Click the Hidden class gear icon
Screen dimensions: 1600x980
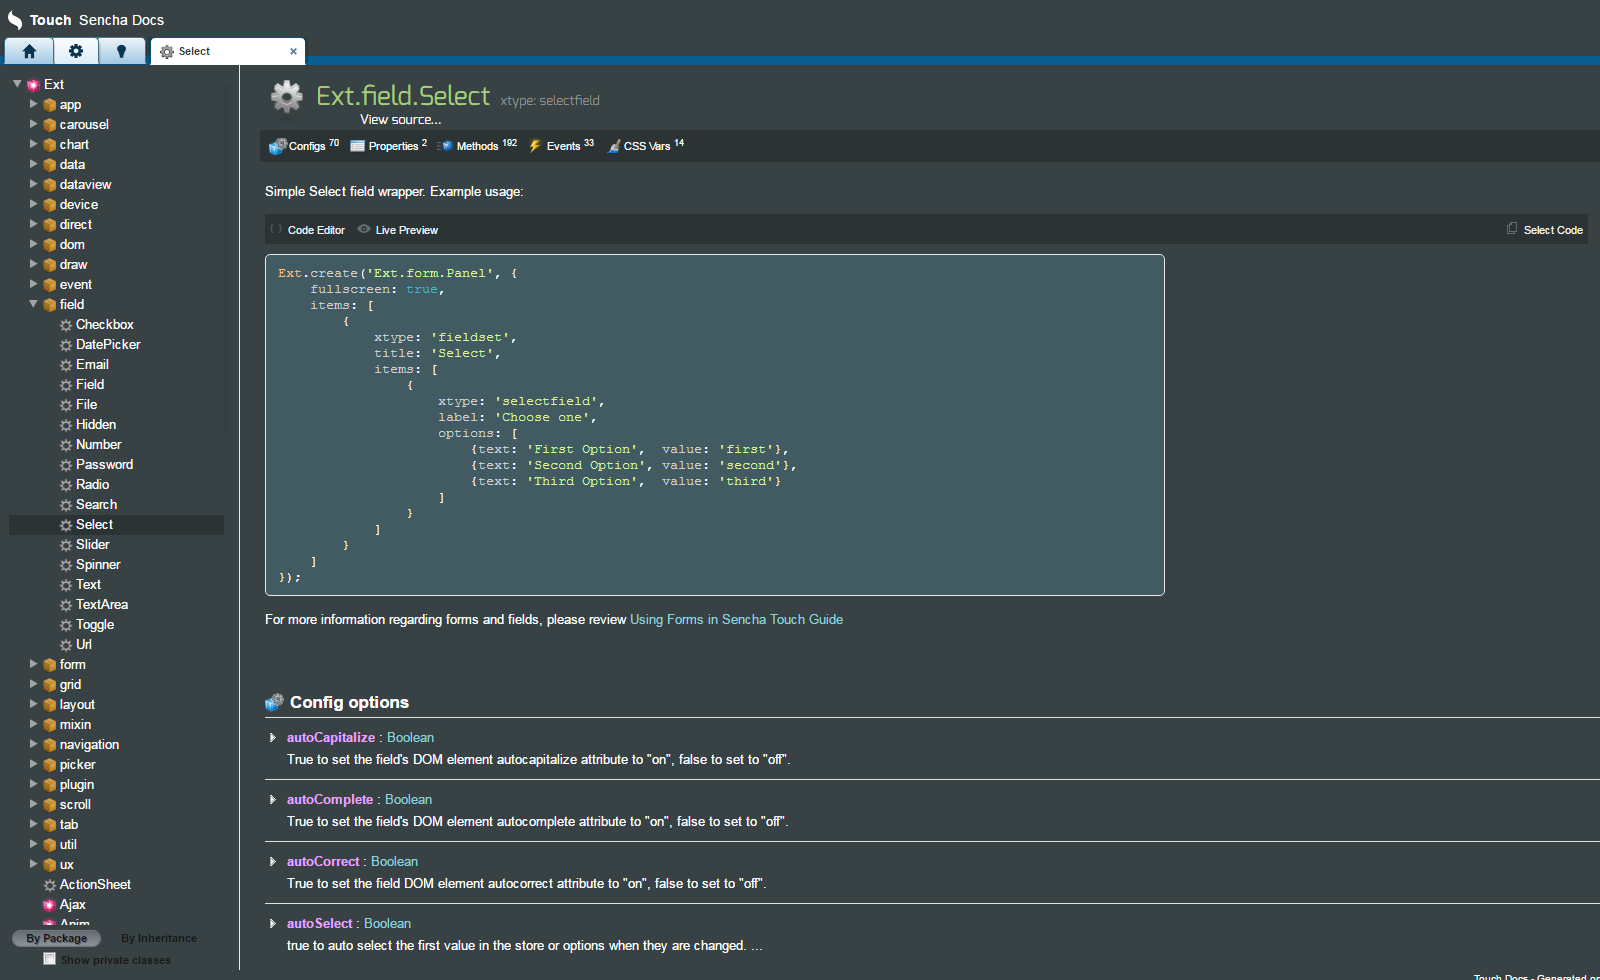point(66,425)
